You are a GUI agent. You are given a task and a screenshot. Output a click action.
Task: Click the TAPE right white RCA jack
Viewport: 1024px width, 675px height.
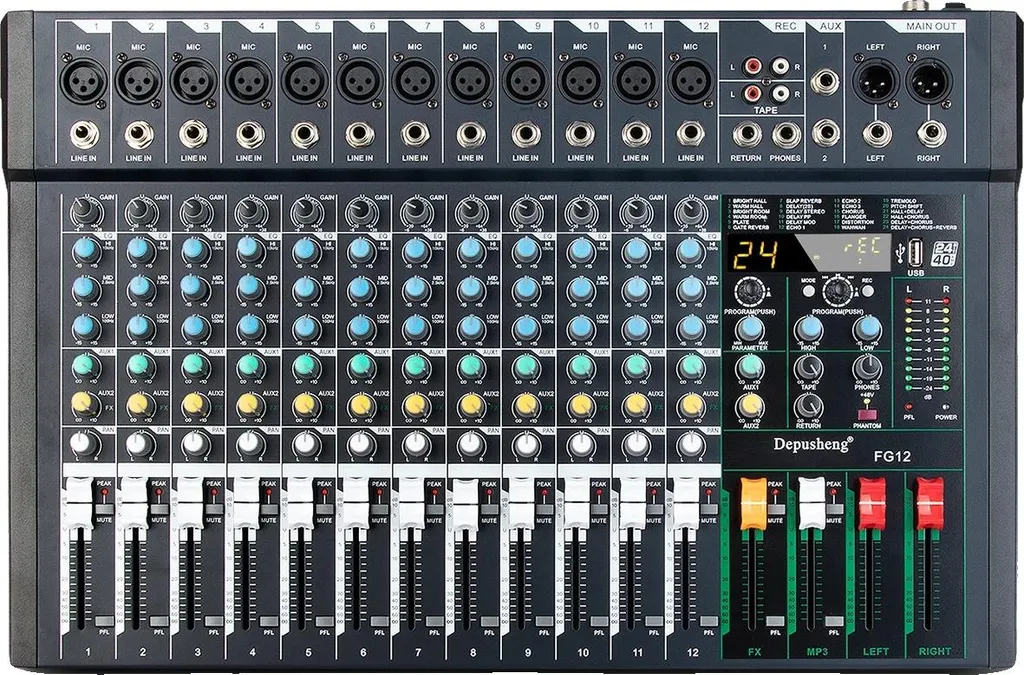780,93
